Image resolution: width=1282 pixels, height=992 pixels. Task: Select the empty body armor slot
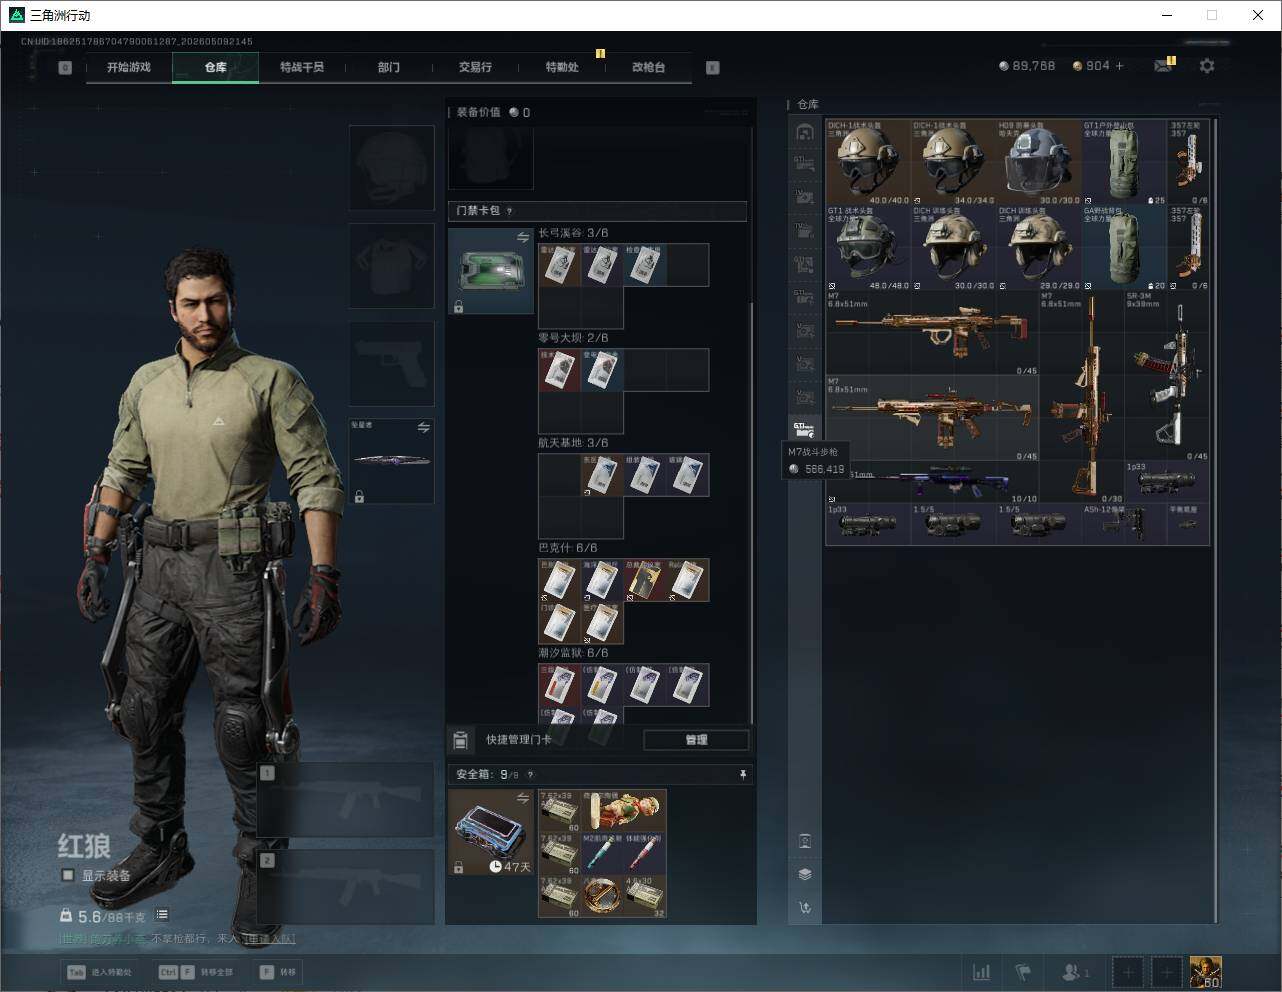391,265
